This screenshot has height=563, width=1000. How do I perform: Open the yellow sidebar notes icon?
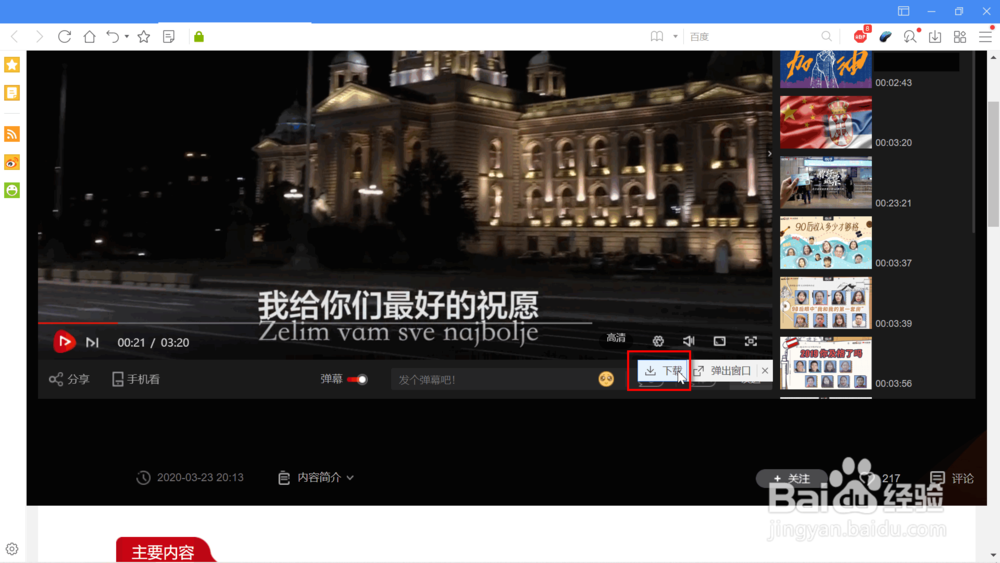(x=12, y=93)
